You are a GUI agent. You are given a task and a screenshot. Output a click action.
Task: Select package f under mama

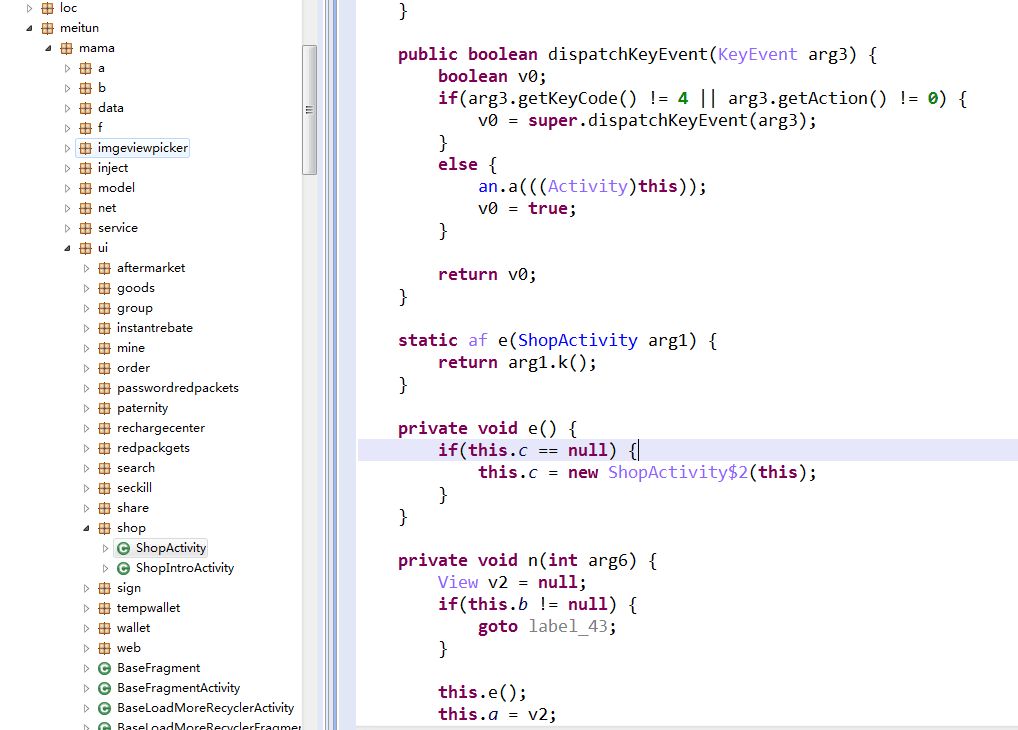[100, 128]
